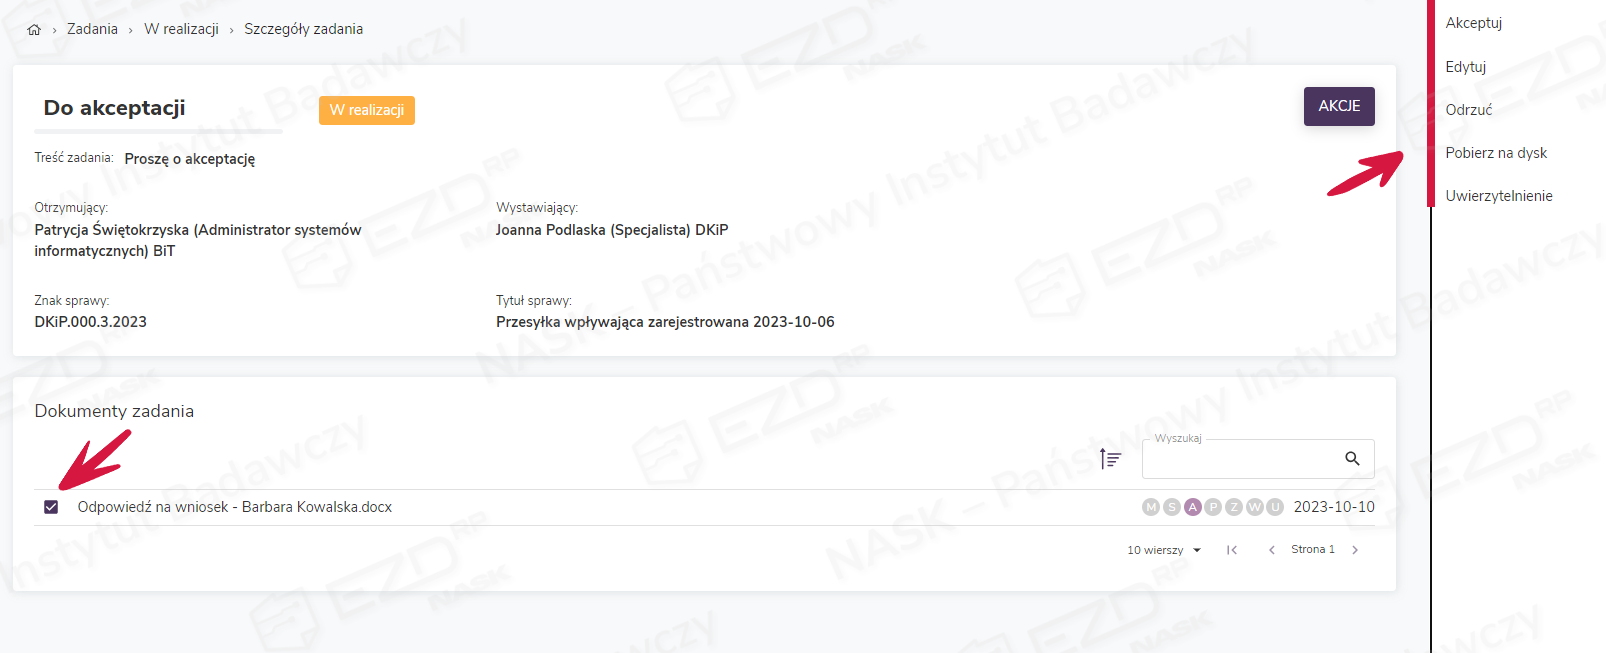Click the 'S' status badge

click(x=1172, y=507)
